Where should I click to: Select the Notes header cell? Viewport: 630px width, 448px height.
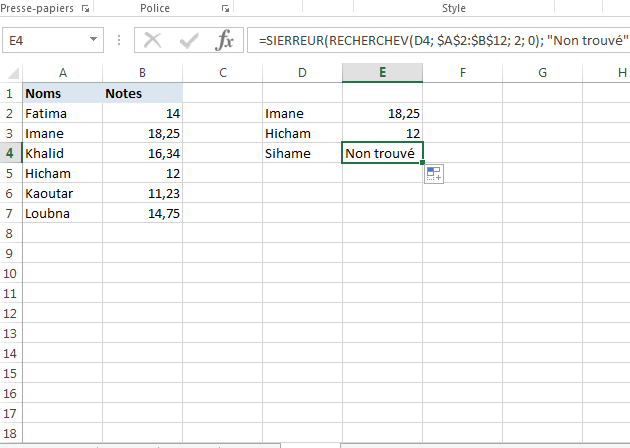143,93
